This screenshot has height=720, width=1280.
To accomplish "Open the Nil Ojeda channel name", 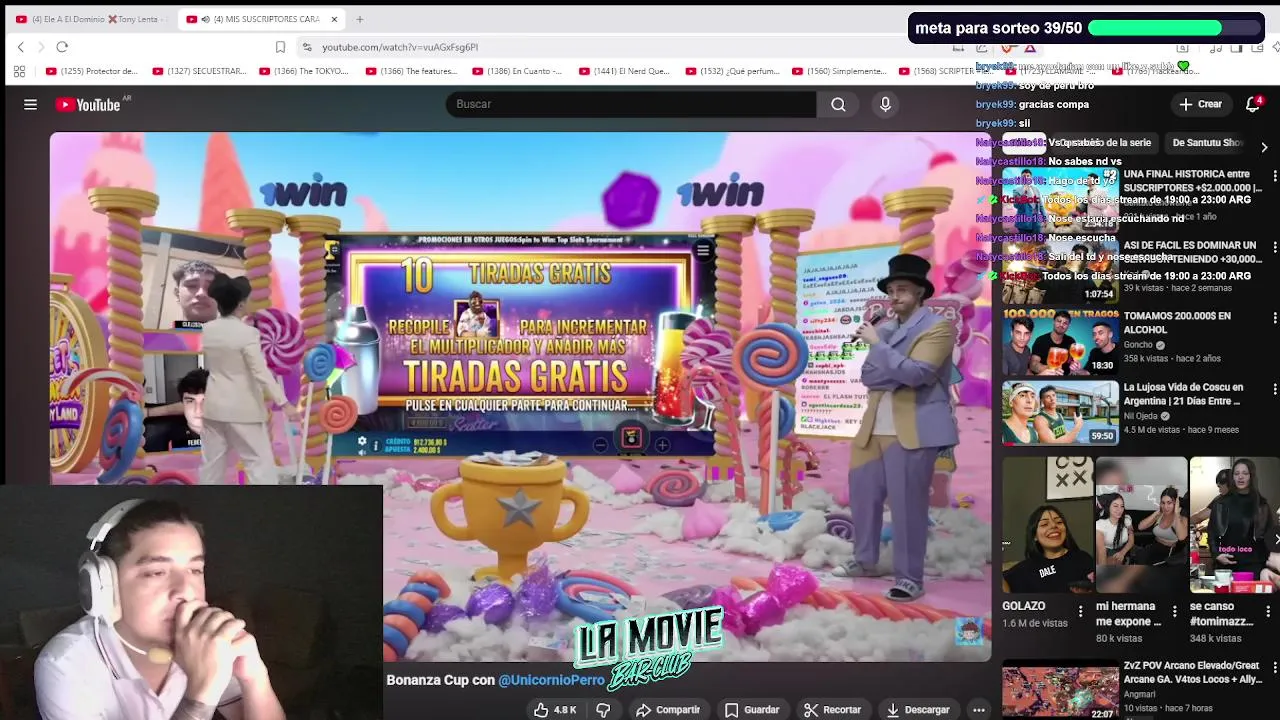I will (x=1140, y=416).
